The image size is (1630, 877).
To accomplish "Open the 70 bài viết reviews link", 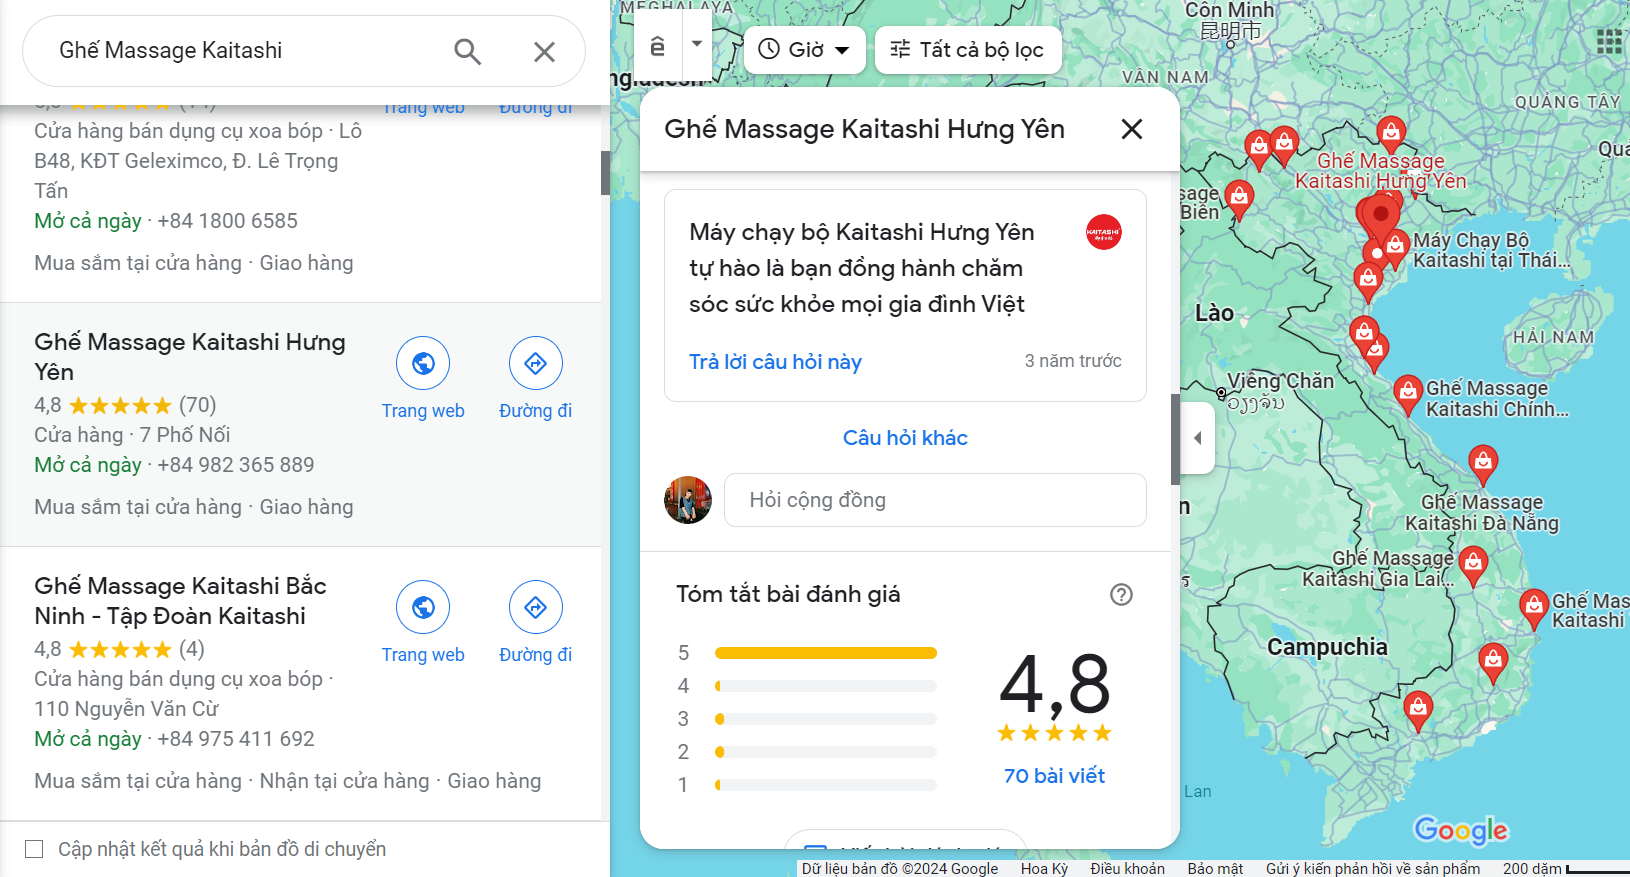I will (x=1054, y=776).
